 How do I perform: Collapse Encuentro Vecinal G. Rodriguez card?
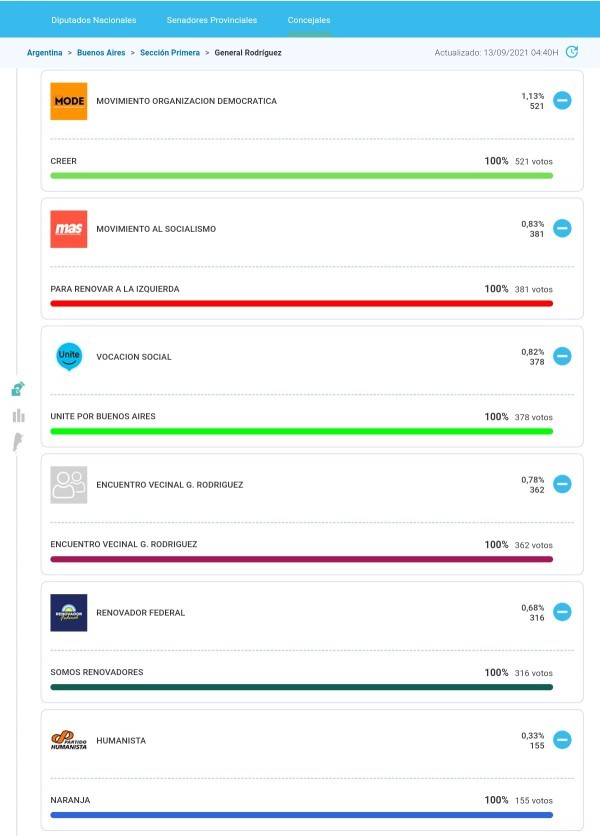point(562,484)
